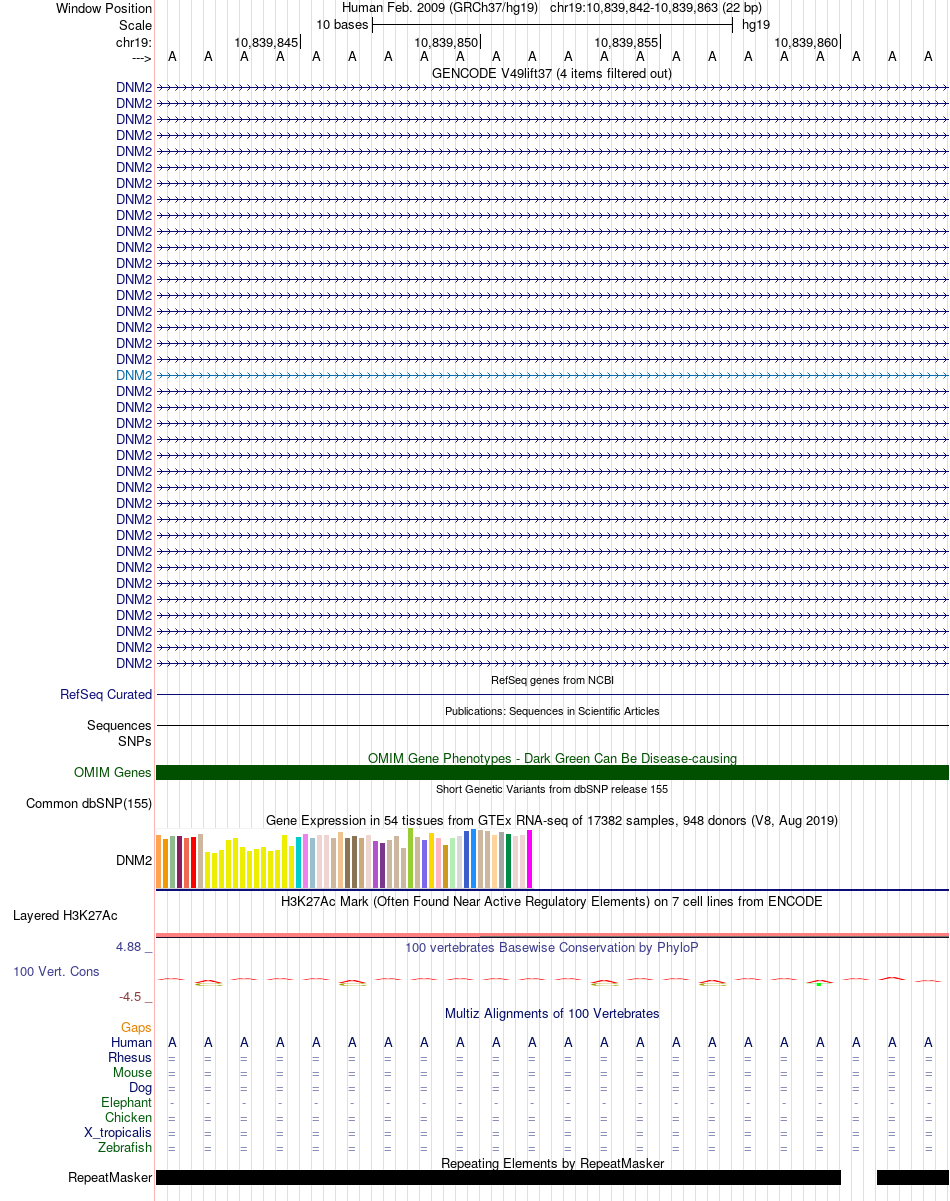Click the 4.88 PhyloP upper scale value
This screenshot has width=950, height=1201.
133,947
